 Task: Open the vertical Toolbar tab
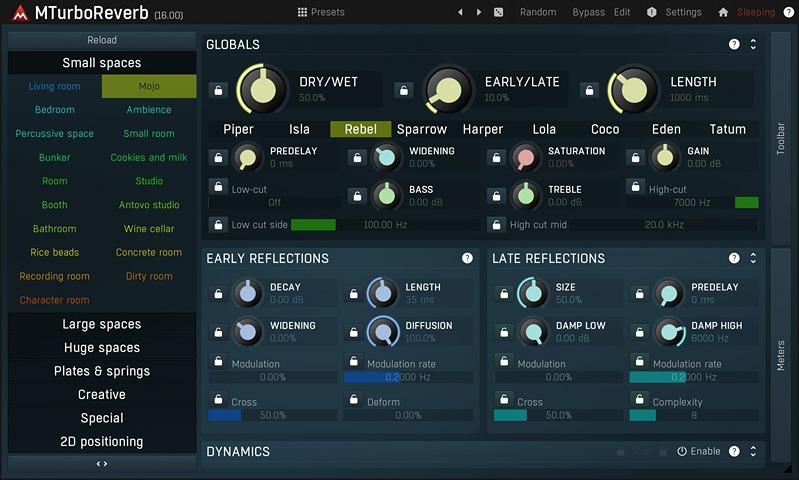click(780, 138)
